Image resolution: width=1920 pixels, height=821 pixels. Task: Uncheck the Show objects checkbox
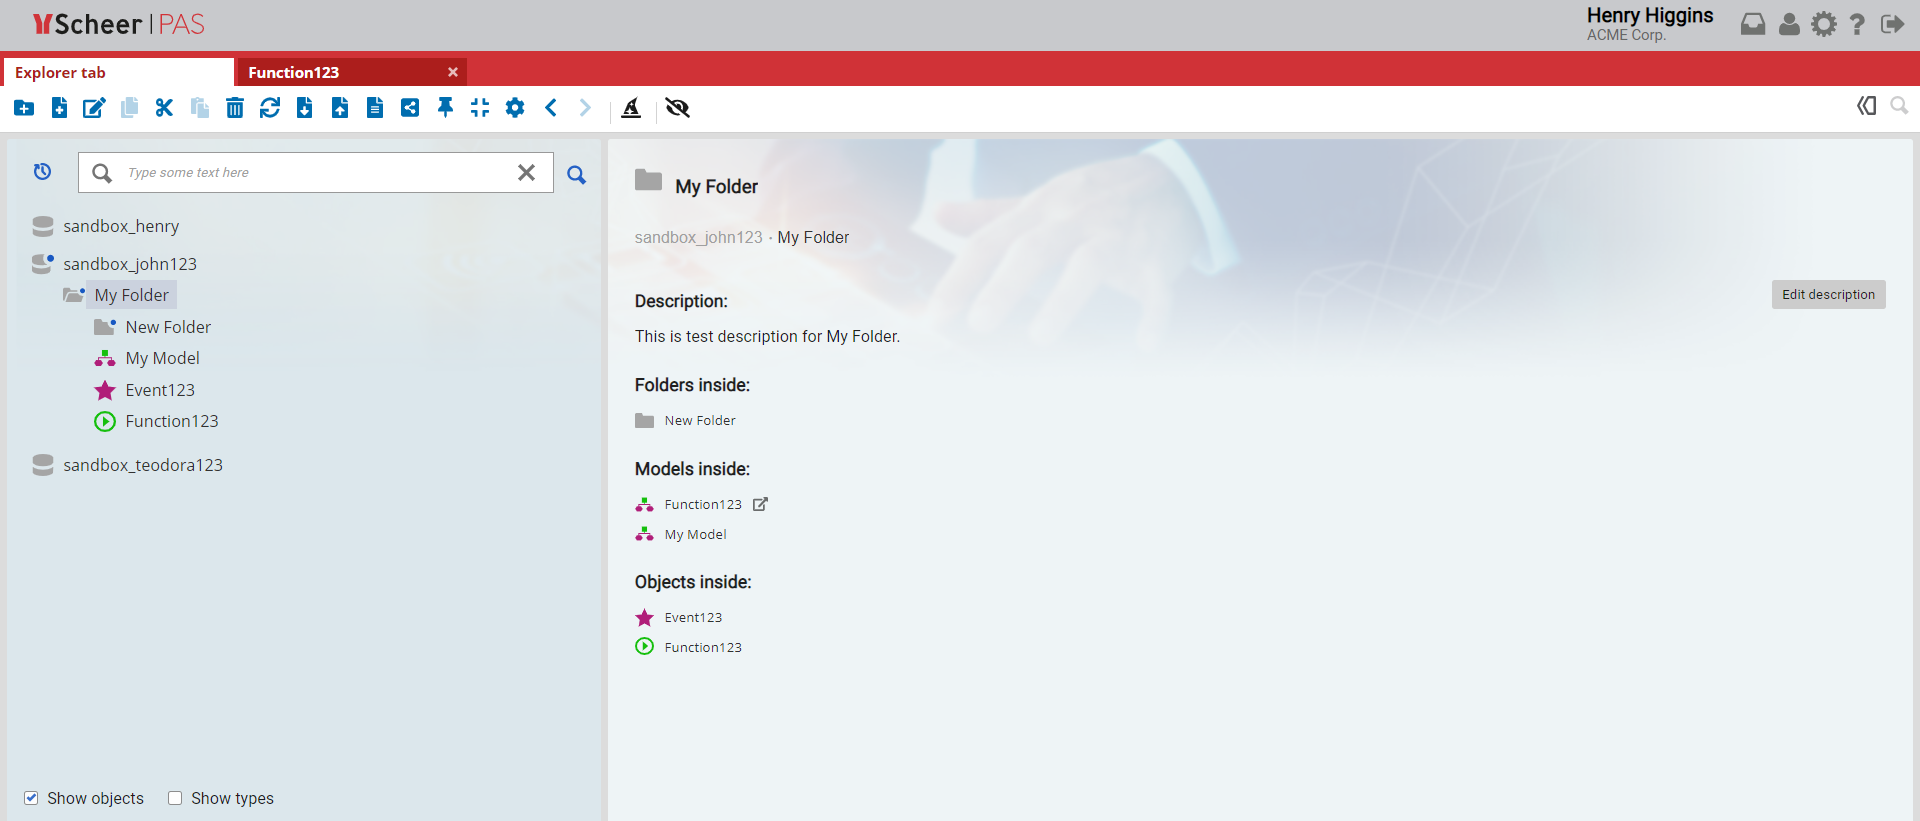31,798
